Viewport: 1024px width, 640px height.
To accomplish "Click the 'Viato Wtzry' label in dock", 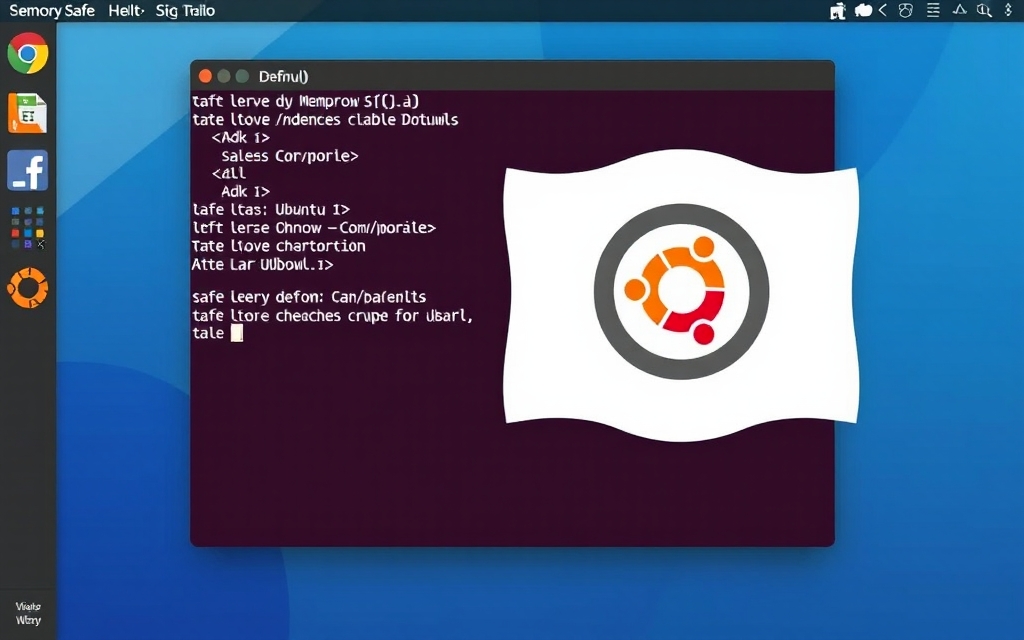I will pyautogui.click(x=28, y=613).
